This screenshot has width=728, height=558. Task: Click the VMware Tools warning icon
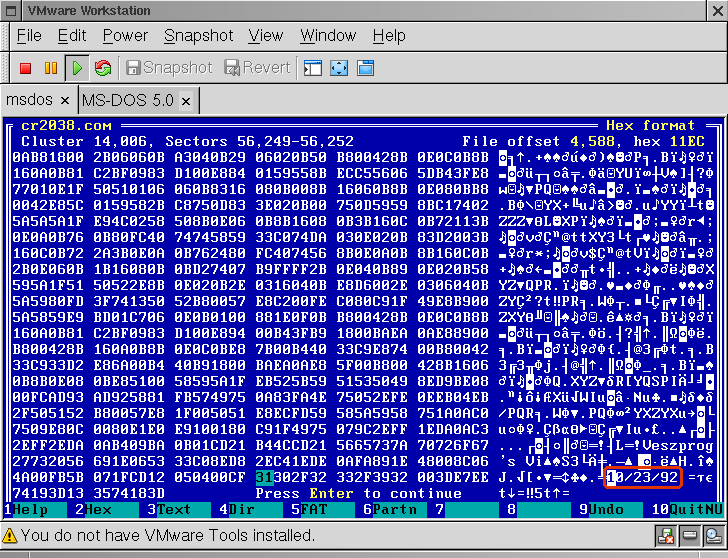10,536
